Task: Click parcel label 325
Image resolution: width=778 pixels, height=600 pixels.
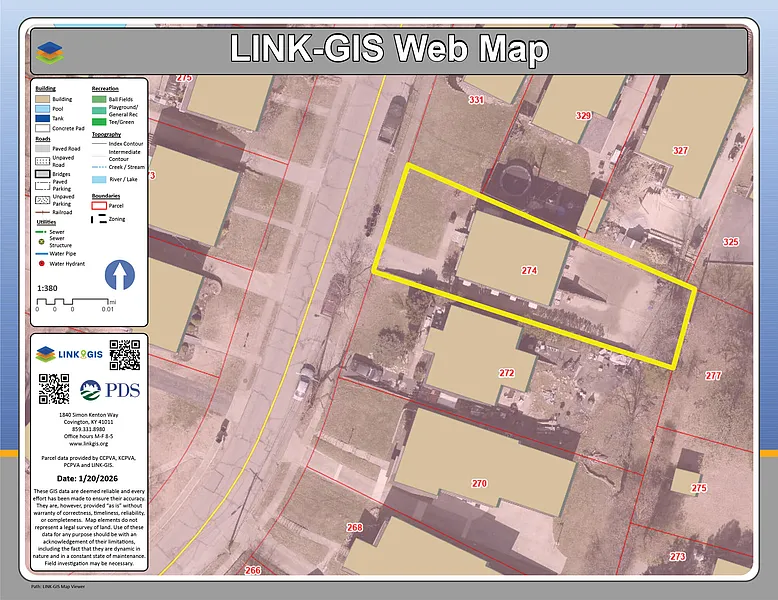Action: (730, 242)
